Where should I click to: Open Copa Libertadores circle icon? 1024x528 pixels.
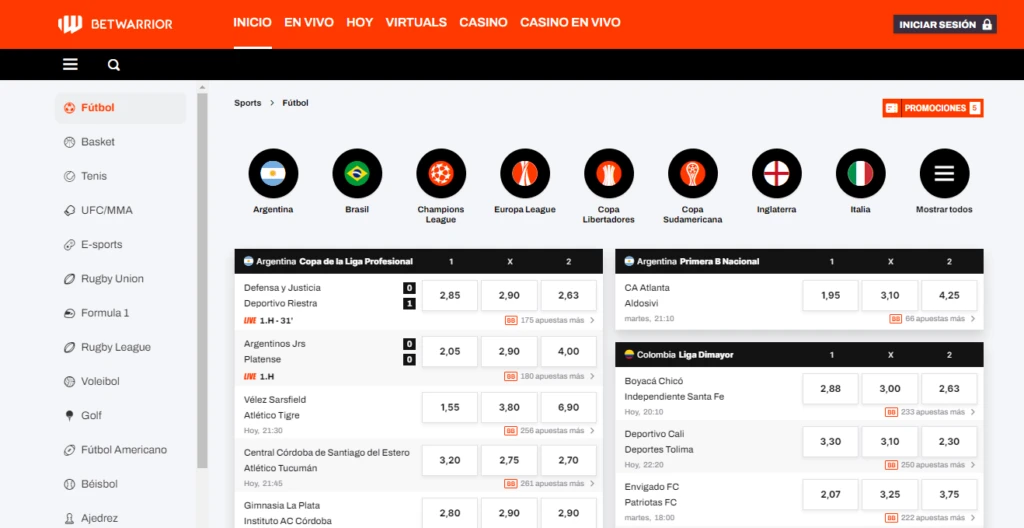click(x=609, y=173)
